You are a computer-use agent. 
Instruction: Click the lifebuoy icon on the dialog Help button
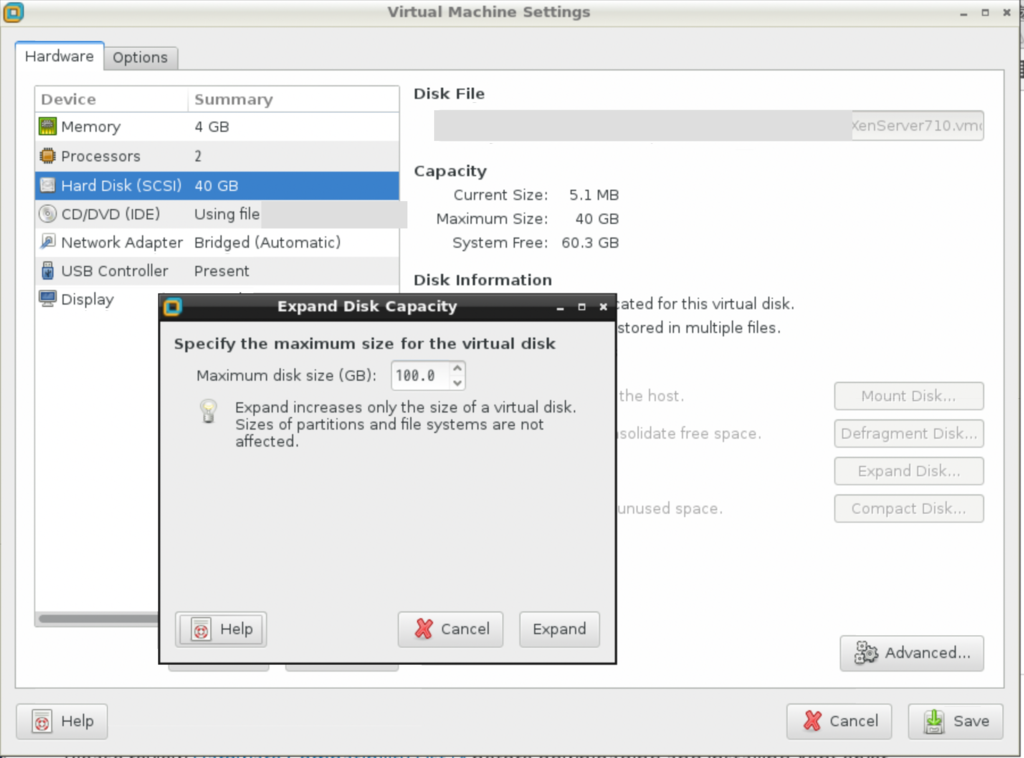pyautogui.click(x=201, y=629)
